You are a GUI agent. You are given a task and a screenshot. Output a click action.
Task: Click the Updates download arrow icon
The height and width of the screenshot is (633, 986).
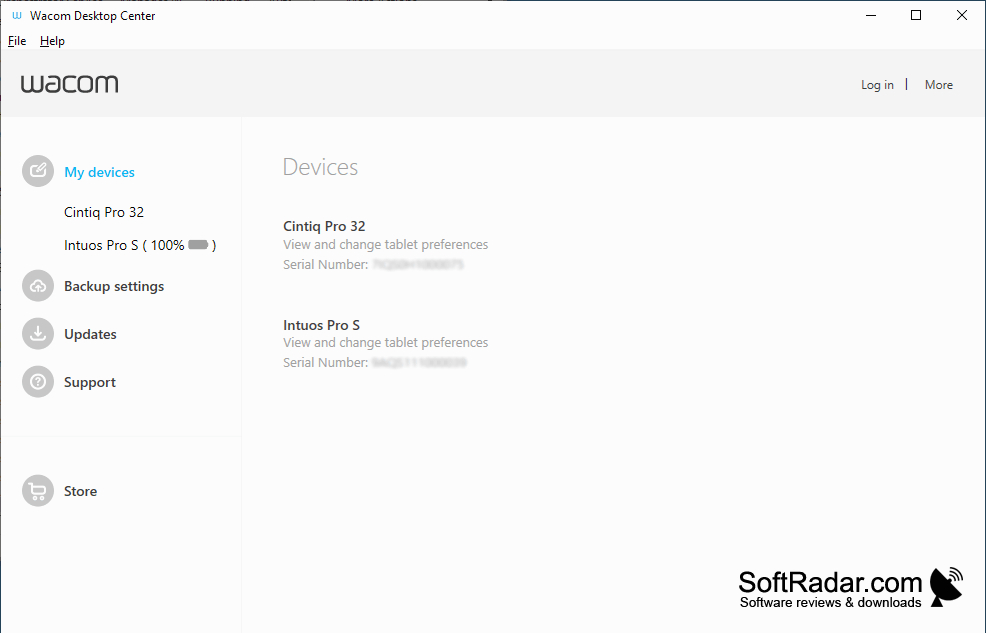(x=38, y=334)
